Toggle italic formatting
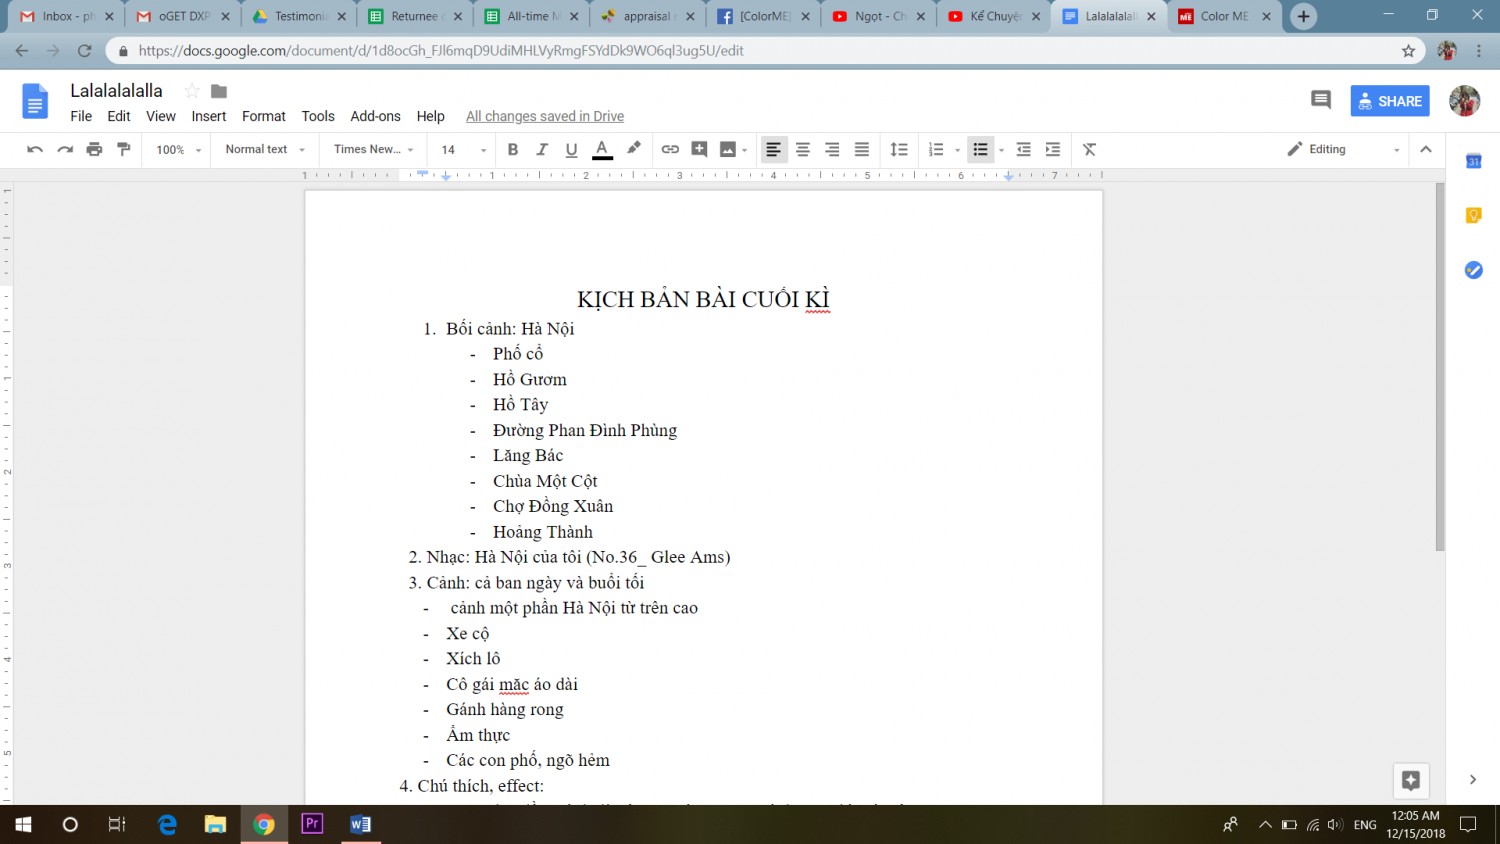The width and height of the screenshot is (1500, 844). [x=542, y=149]
